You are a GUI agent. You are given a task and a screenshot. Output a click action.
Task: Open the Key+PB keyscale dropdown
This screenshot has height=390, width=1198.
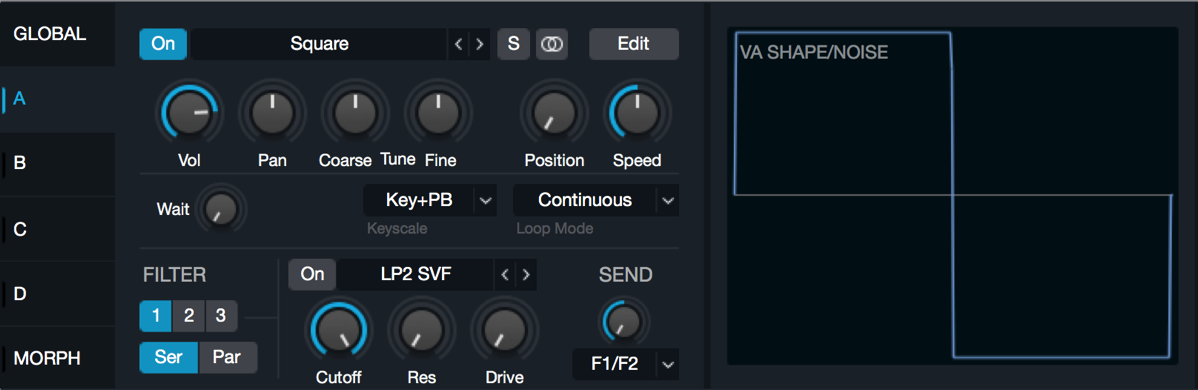(430, 200)
